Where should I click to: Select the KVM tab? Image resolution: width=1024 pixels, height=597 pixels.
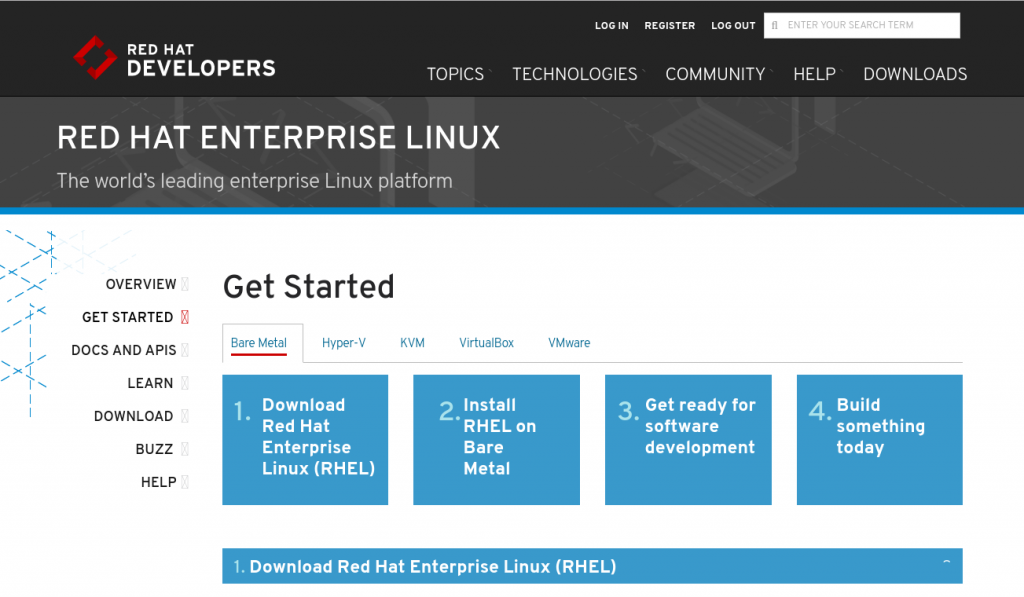(412, 342)
